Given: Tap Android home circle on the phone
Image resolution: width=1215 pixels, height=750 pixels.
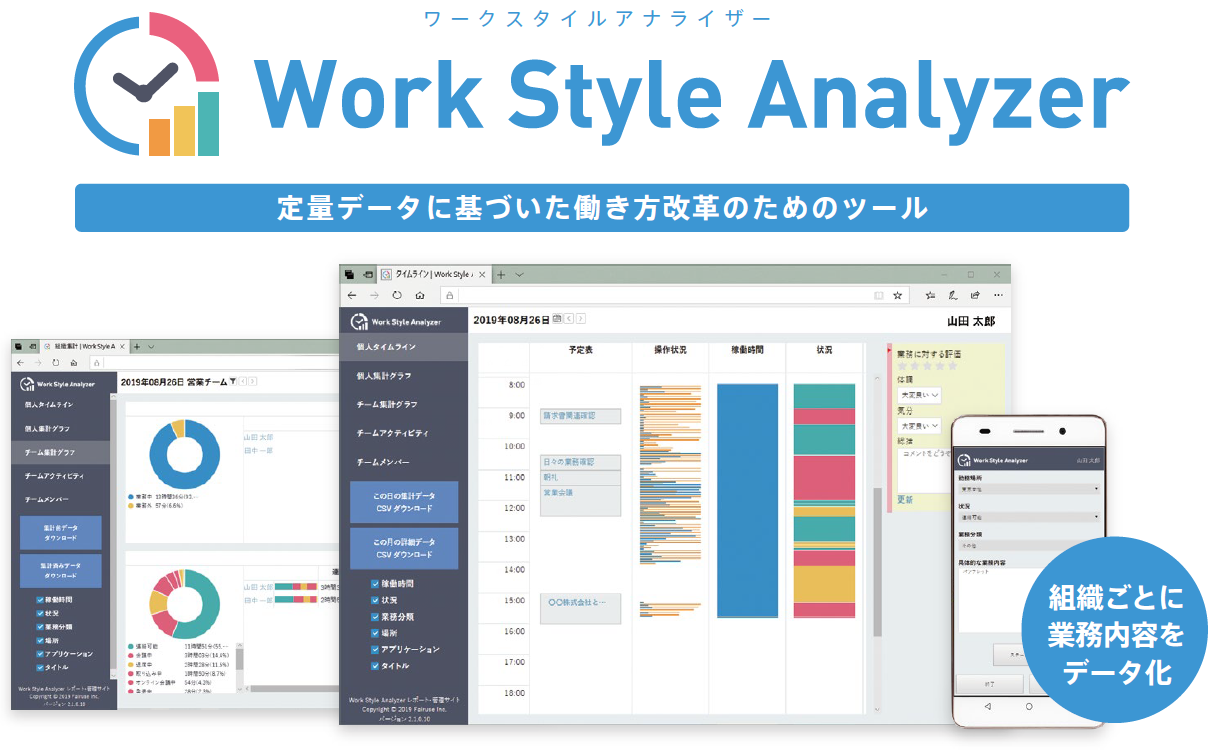Looking at the screenshot, I should [x=1030, y=706].
